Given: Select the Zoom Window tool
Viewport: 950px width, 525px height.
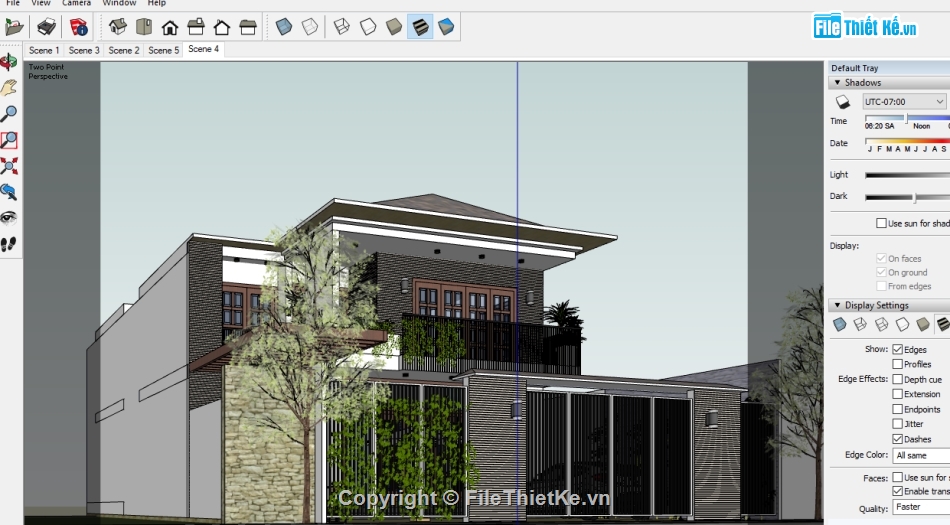Looking at the screenshot, I should 9,140.
